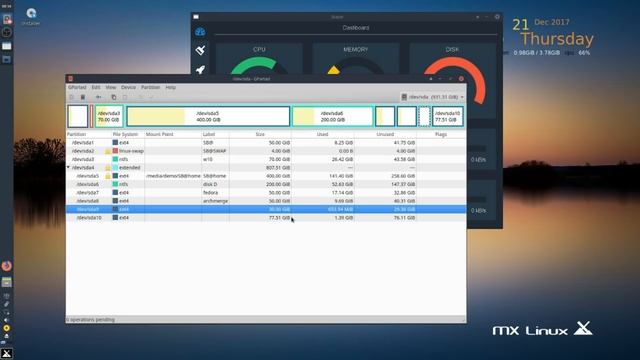Open the Partition menu
The width and height of the screenshot is (640, 360).
pyautogui.click(x=150, y=87)
